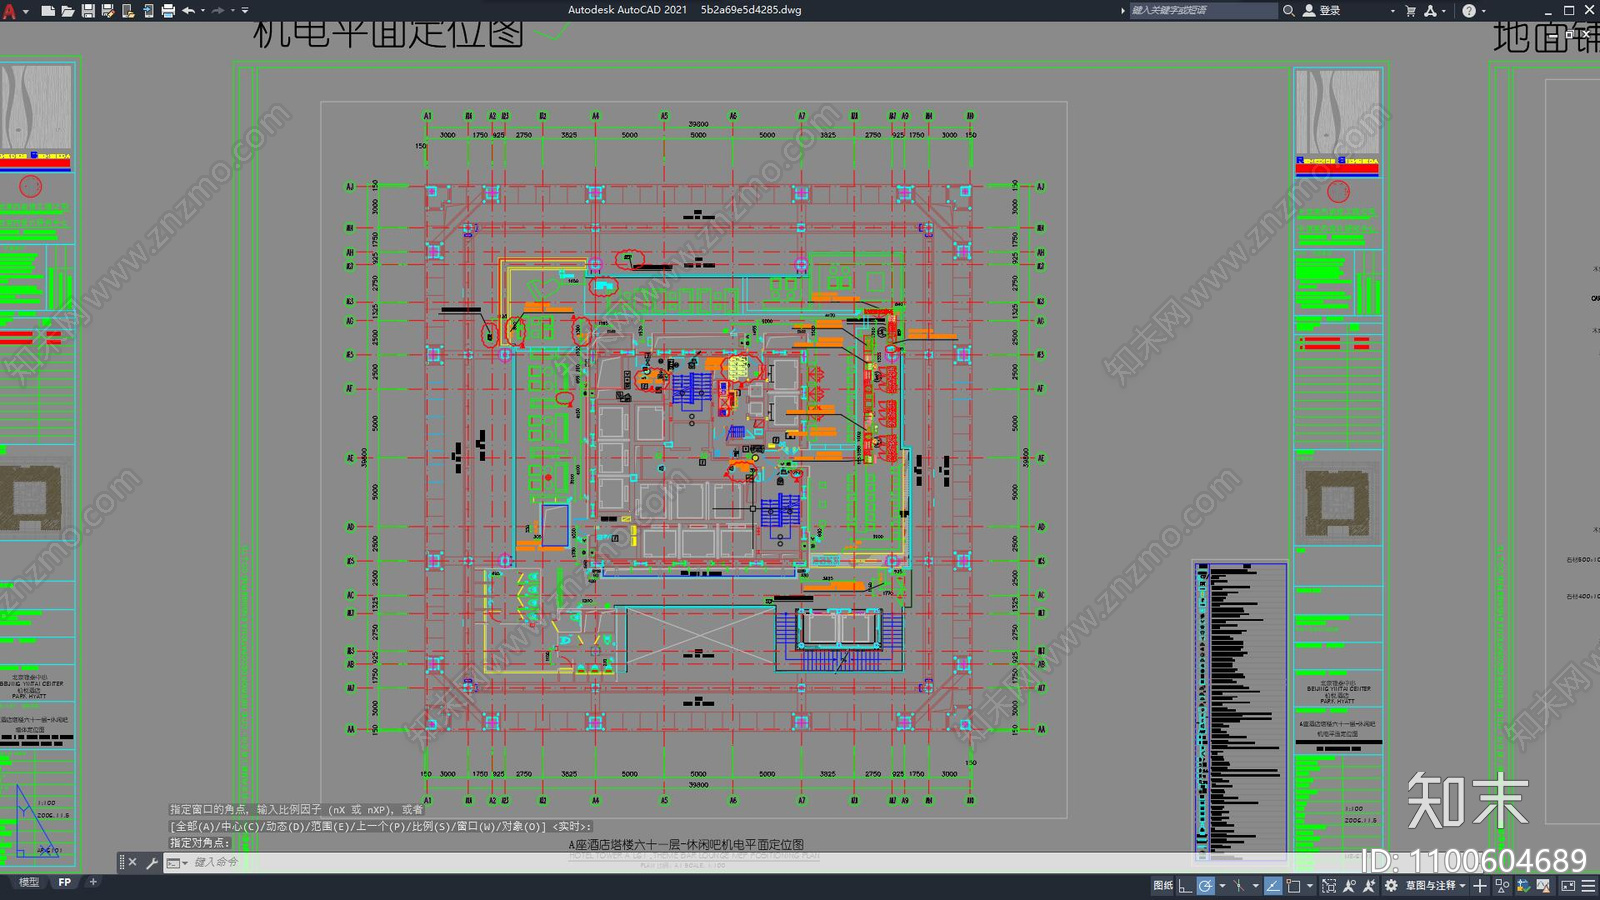Redo the last undone action

point(218,10)
